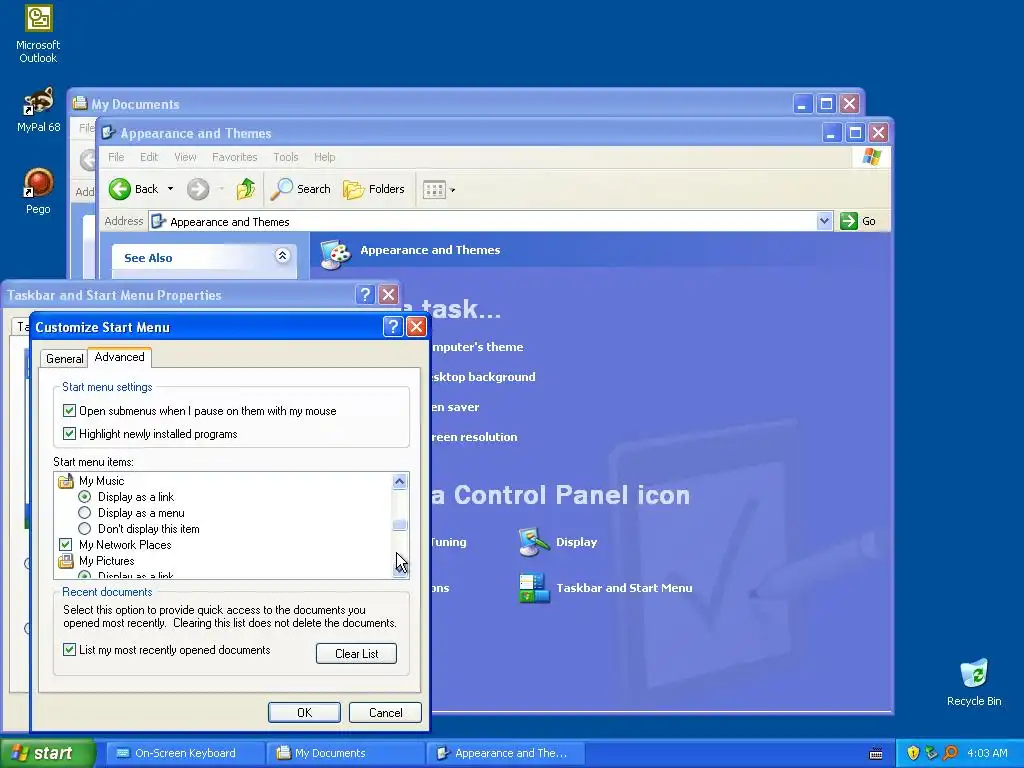Click the question mark help button in Customize Start Menu
This screenshot has height=768, width=1024.
392,327
